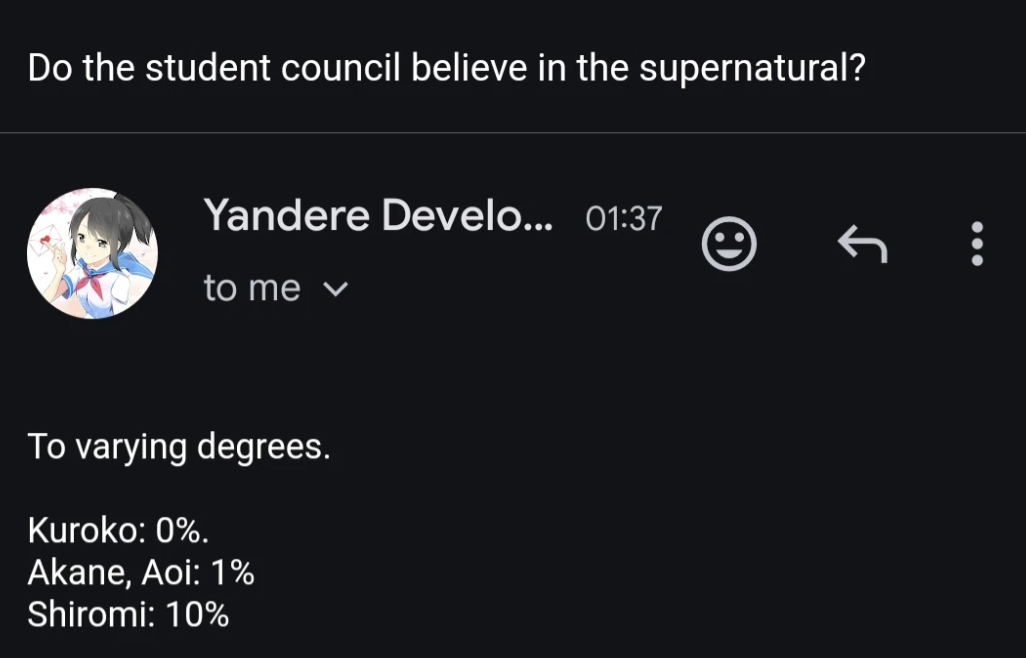The image size is (1026, 658).
Task: Expand recipient details with the chevron arrow
Action: (x=336, y=289)
